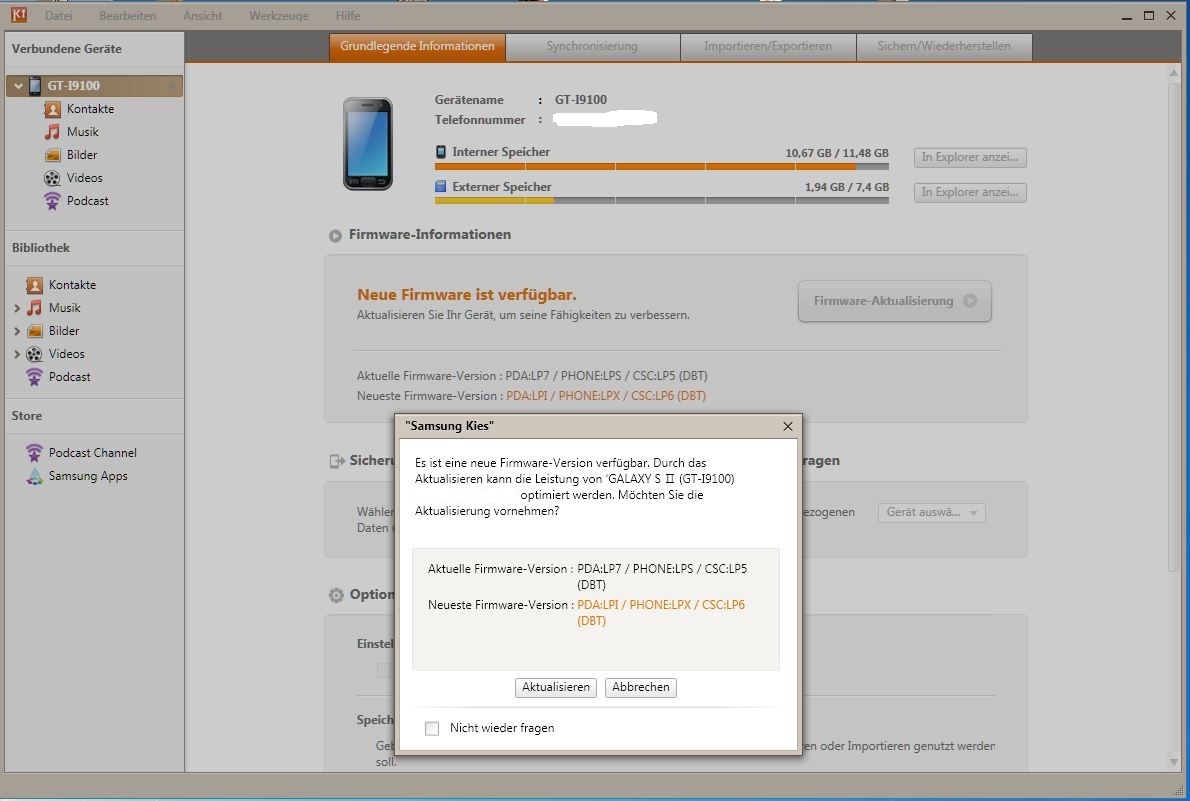
Task: Open library Kontakte icon under Bibliothek
Action: click(34, 285)
